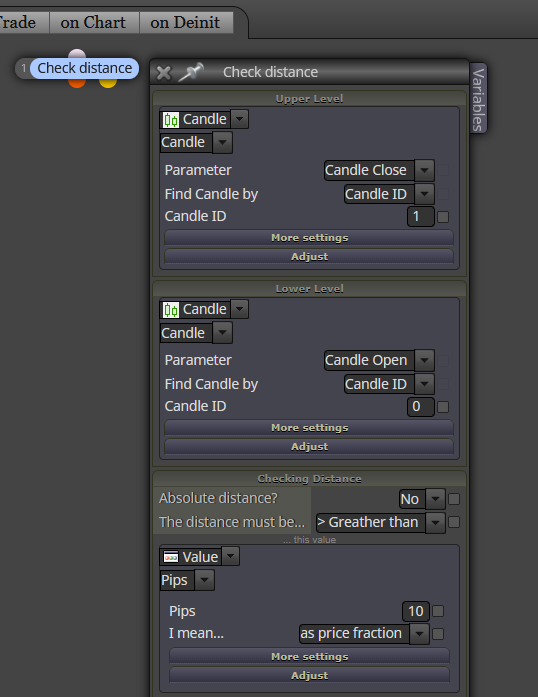
Task: Click Upper Level candle category icon
Action: 171,120
